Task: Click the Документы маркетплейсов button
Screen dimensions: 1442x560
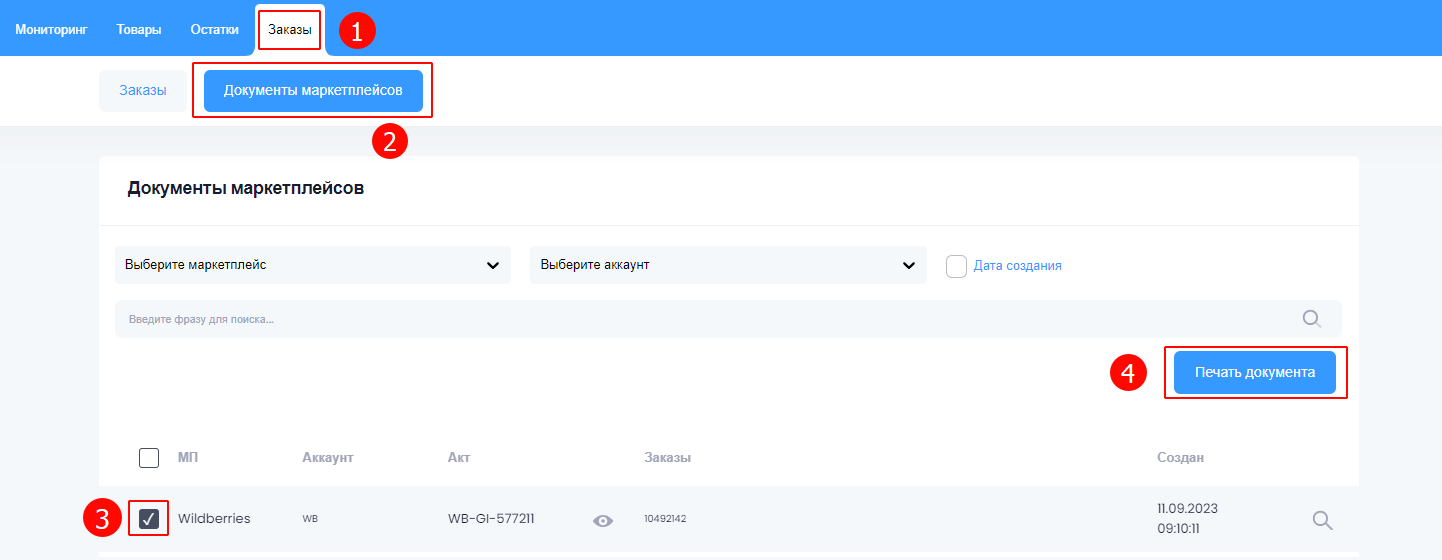Action: tap(313, 90)
